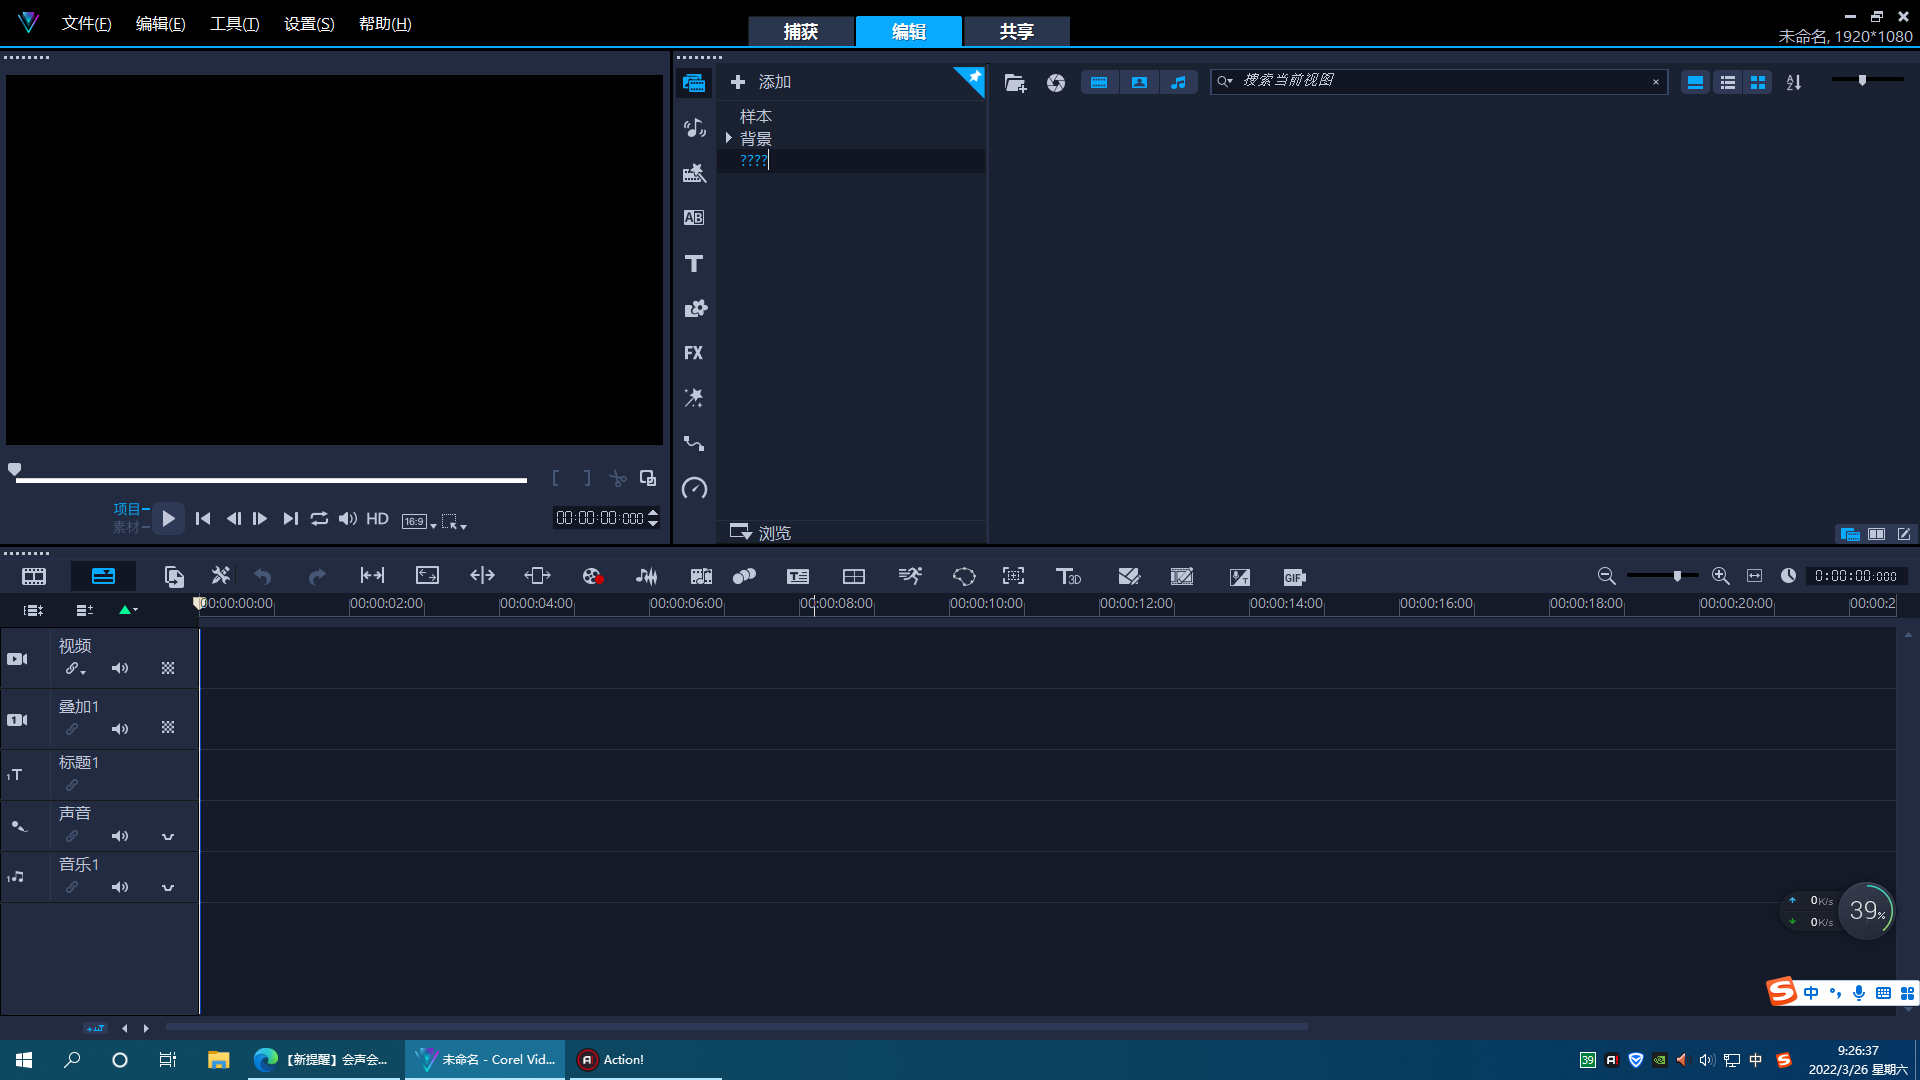Click the preview timecode field
The height and width of the screenshot is (1080, 1920).
pyautogui.click(x=600, y=518)
